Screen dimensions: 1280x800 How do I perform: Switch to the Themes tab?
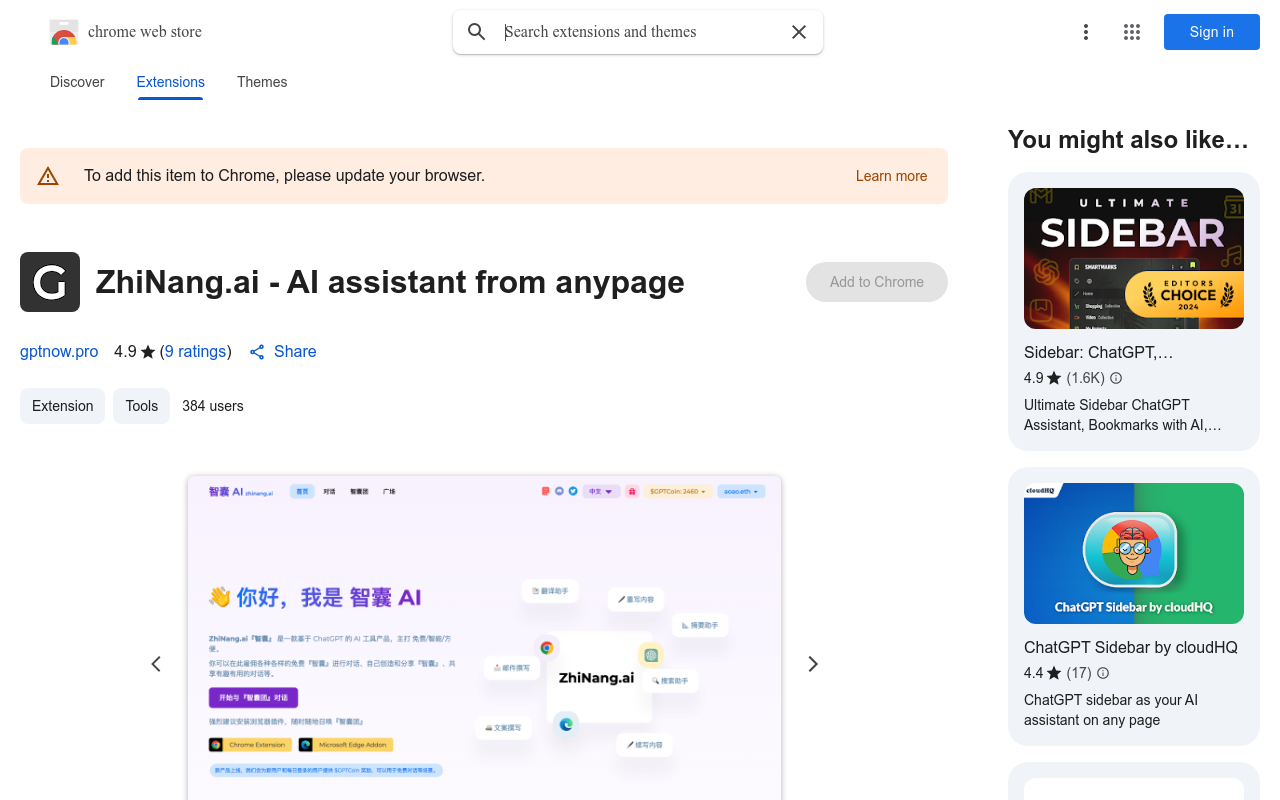click(x=262, y=82)
